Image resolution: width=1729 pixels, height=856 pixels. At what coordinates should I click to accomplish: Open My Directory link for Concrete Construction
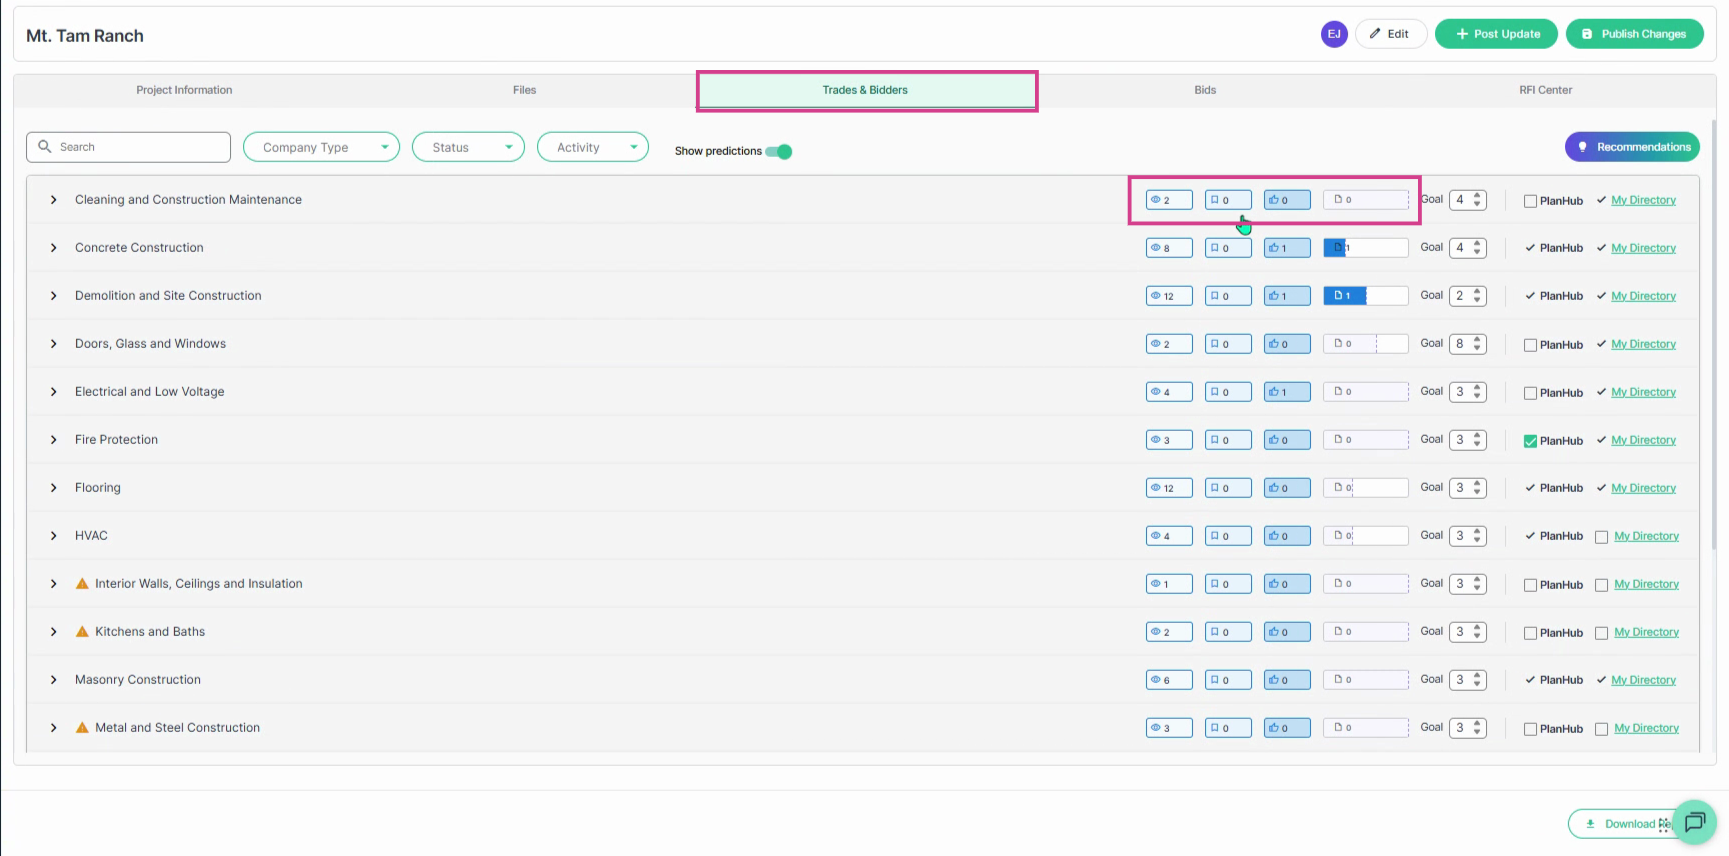pyautogui.click(x=1643, y=248)
